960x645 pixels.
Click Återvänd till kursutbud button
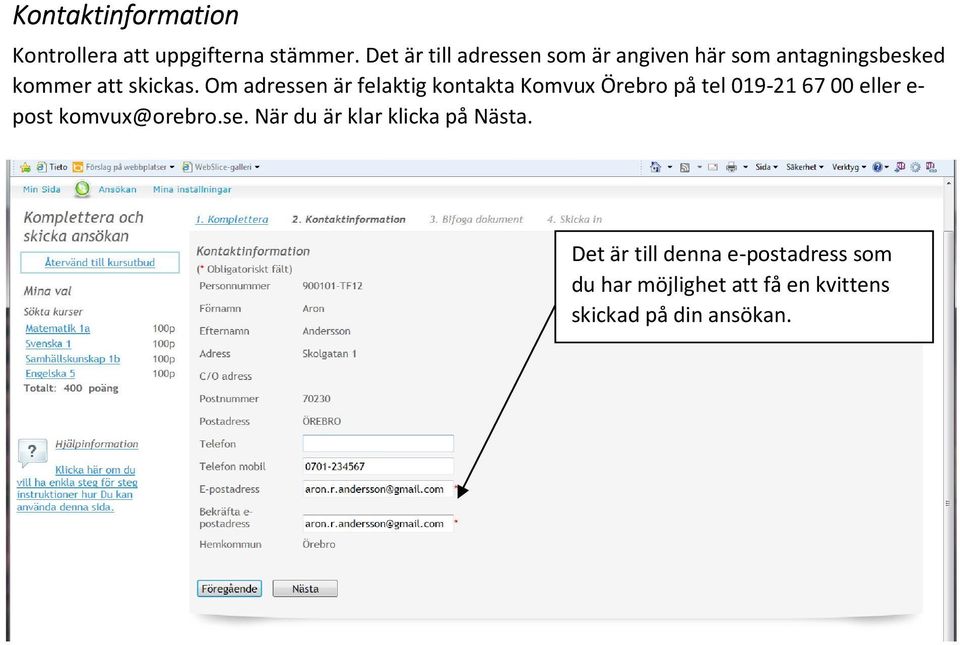point(100,263)
